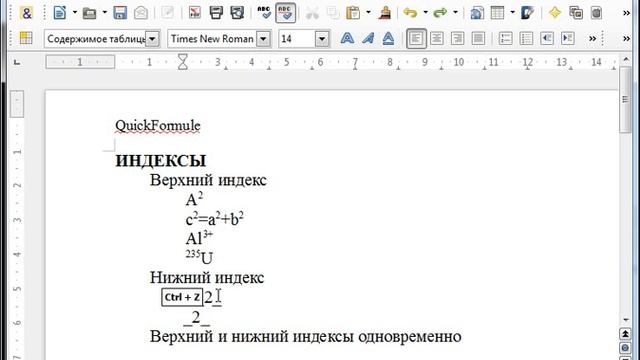Open the font size dropdown arrow

tap(322, 39)
